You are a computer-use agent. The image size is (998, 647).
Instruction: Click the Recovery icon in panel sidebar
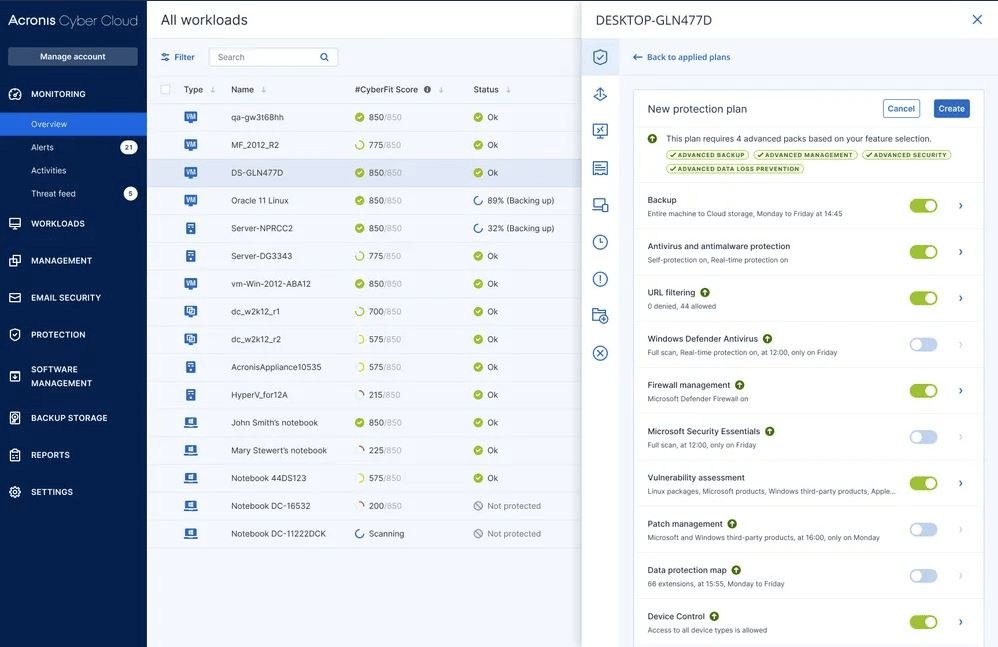coord(600,94)
